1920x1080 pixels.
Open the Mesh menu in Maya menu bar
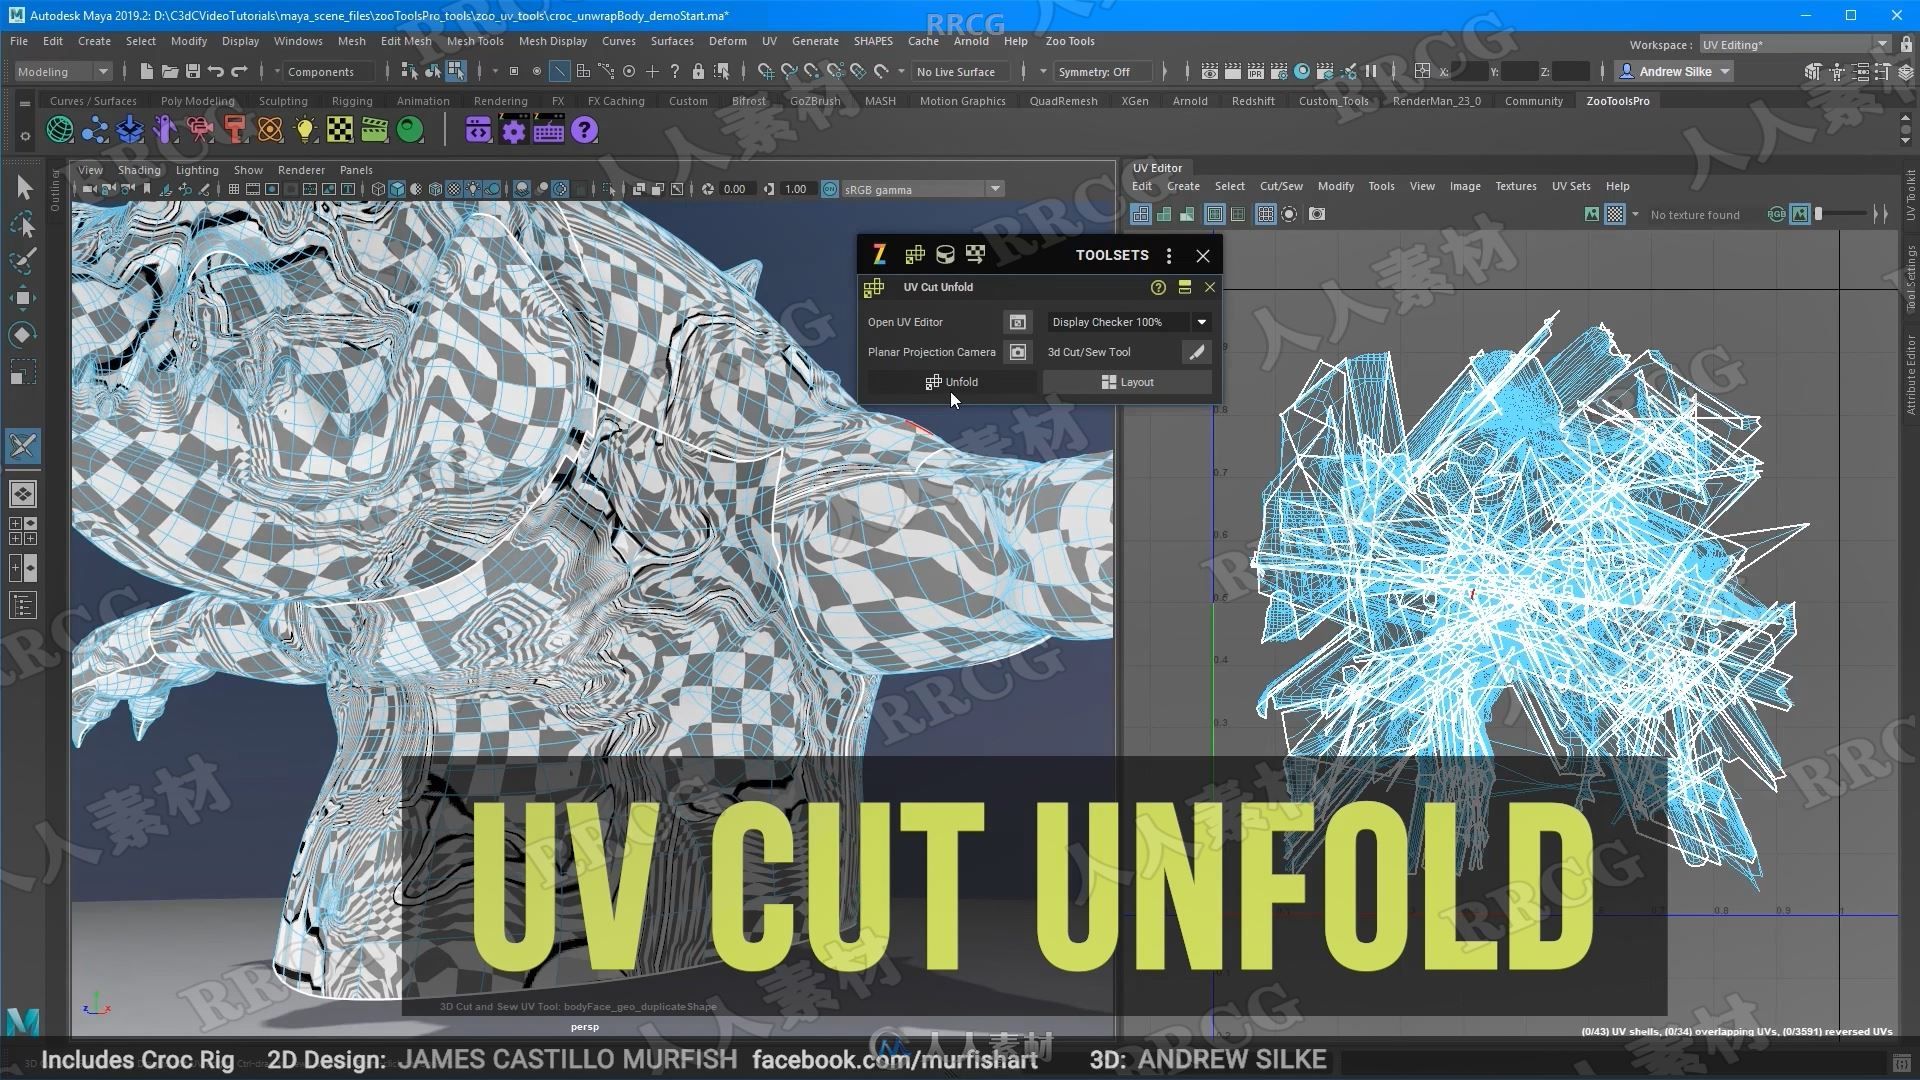(351, 41)
